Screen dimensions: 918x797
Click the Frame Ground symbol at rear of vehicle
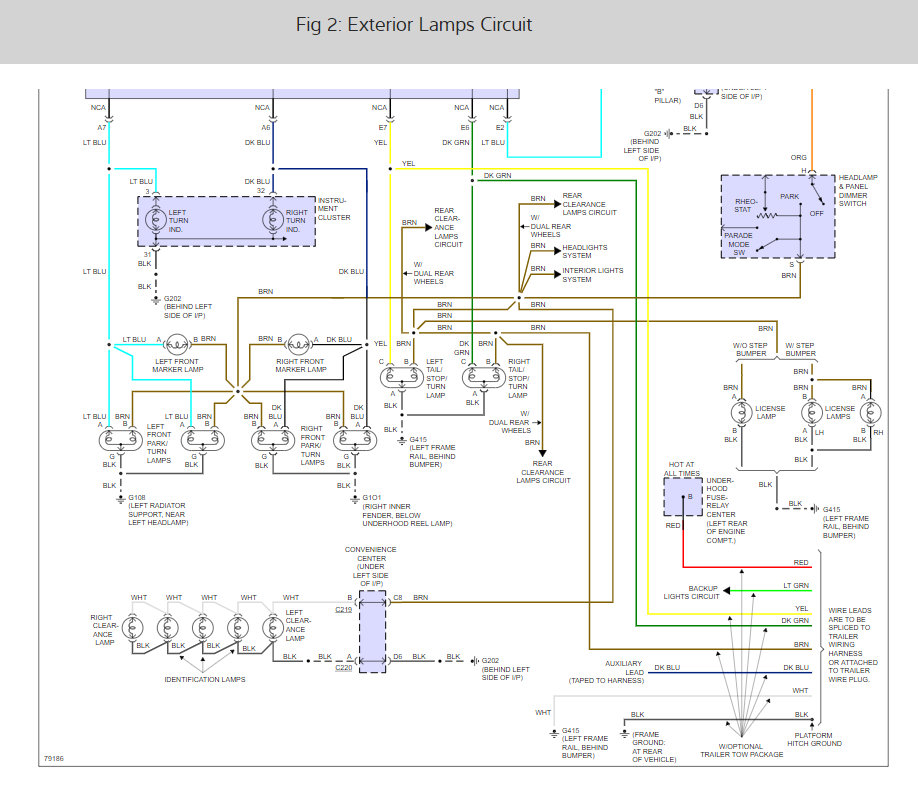tap(625, 733)
